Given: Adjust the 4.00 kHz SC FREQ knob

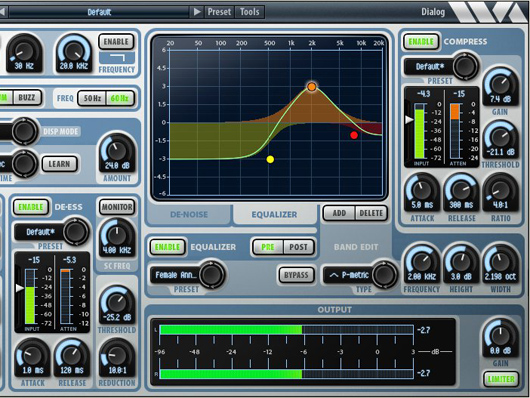Looking at the screenshot, I should 117,236.
